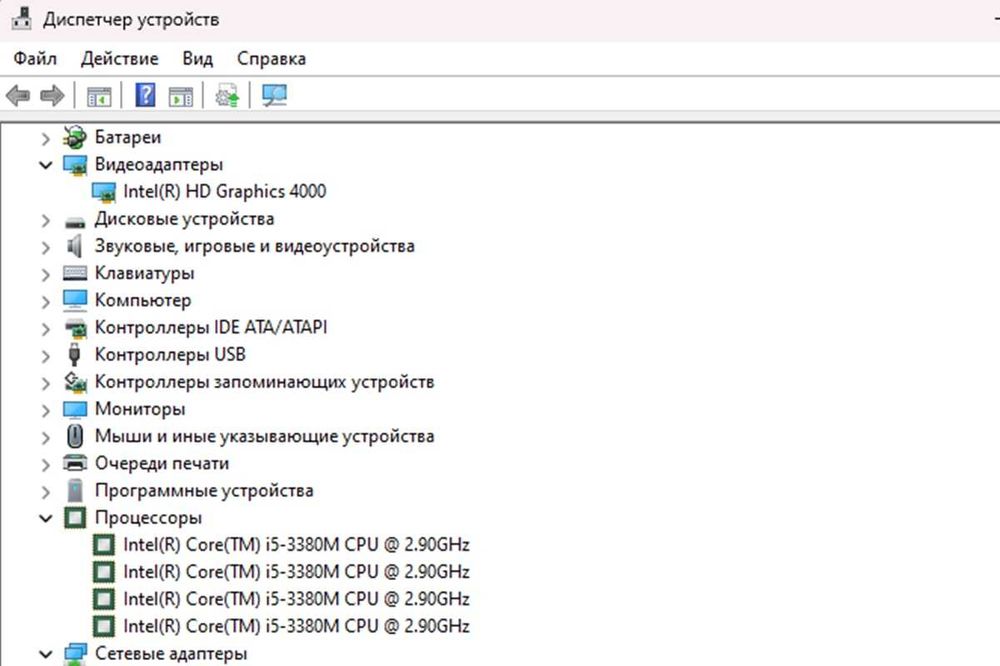
Task: Select the Батареи category label
Action: point(128,137)
